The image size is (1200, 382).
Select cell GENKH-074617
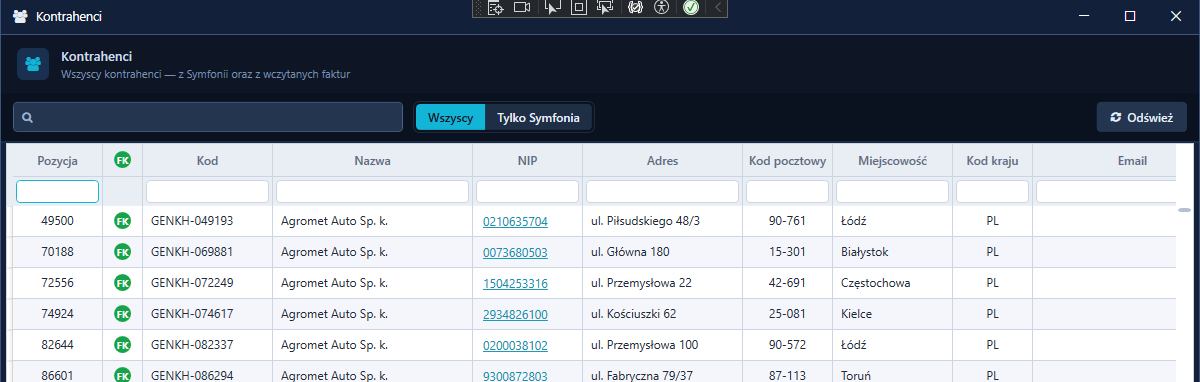(207, 314)
